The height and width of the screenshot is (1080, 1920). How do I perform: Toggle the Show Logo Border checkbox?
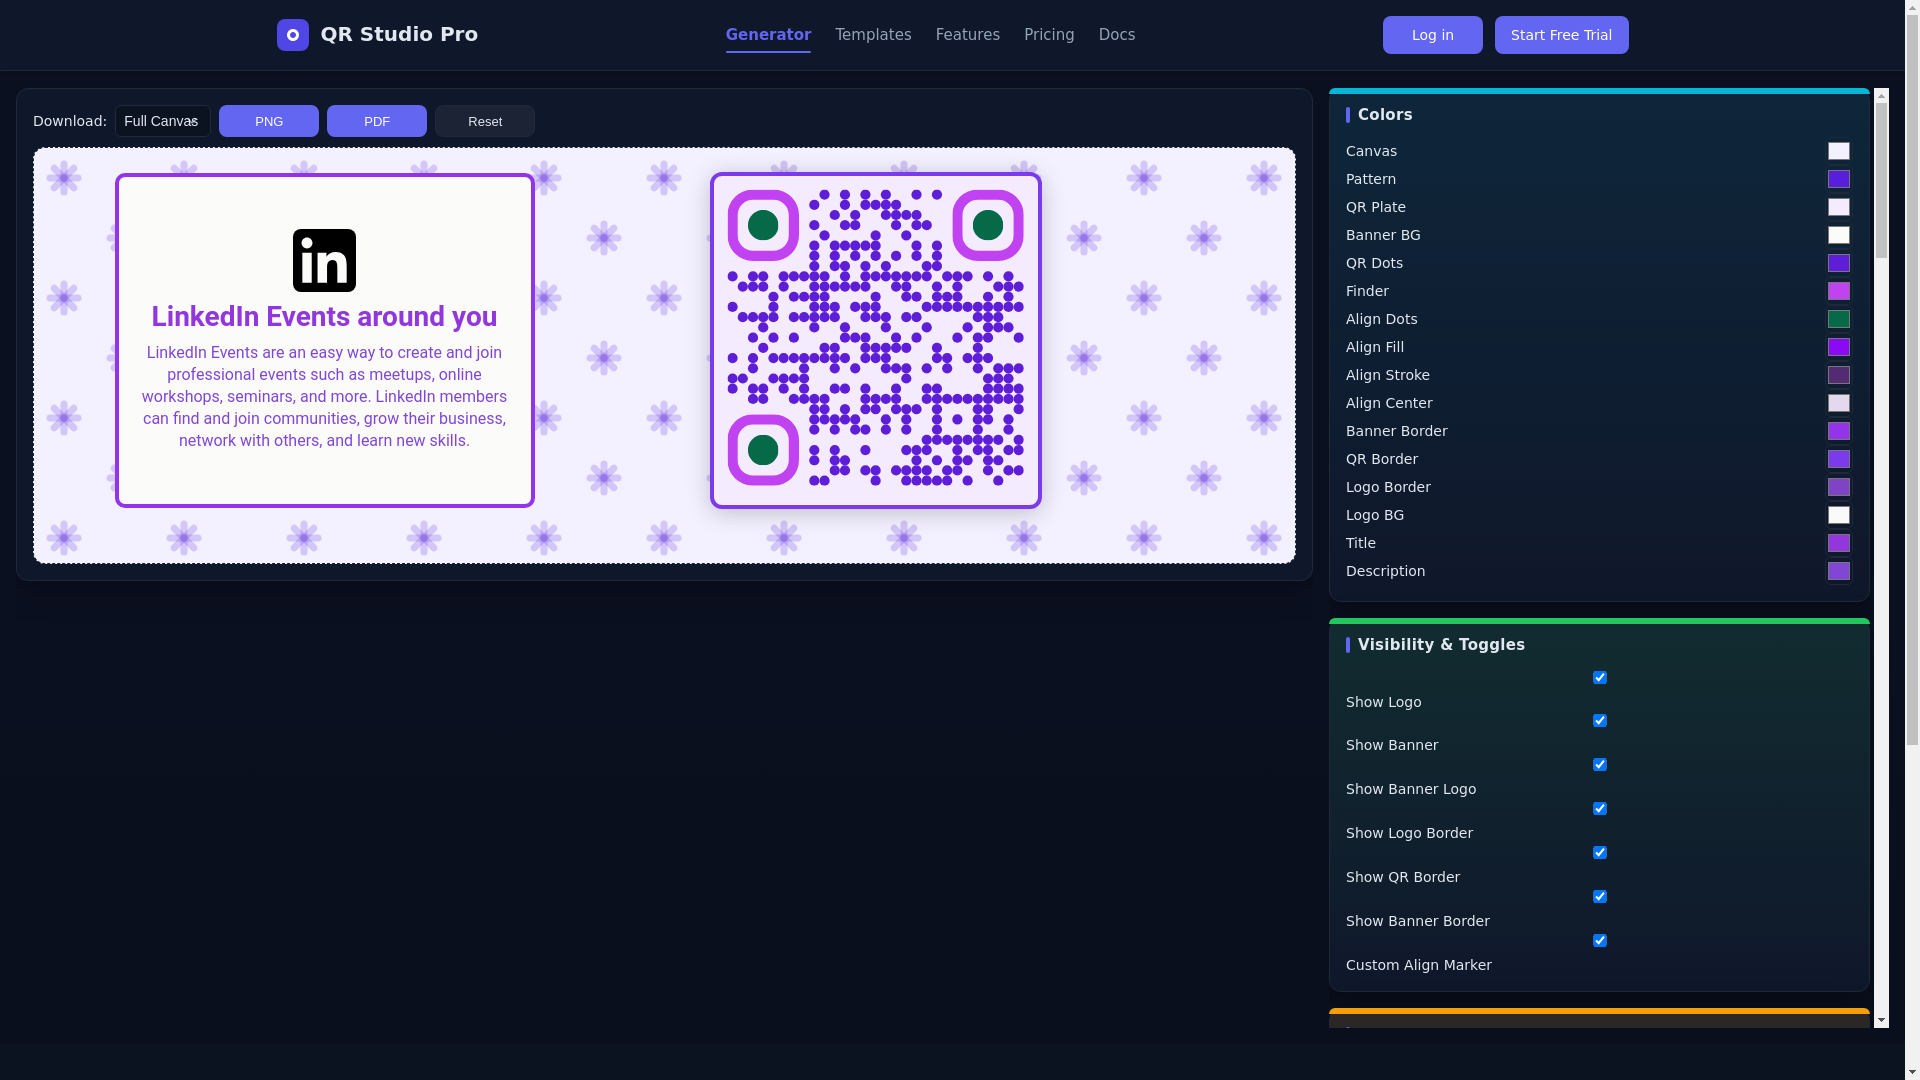click(x=1600, y=808)
